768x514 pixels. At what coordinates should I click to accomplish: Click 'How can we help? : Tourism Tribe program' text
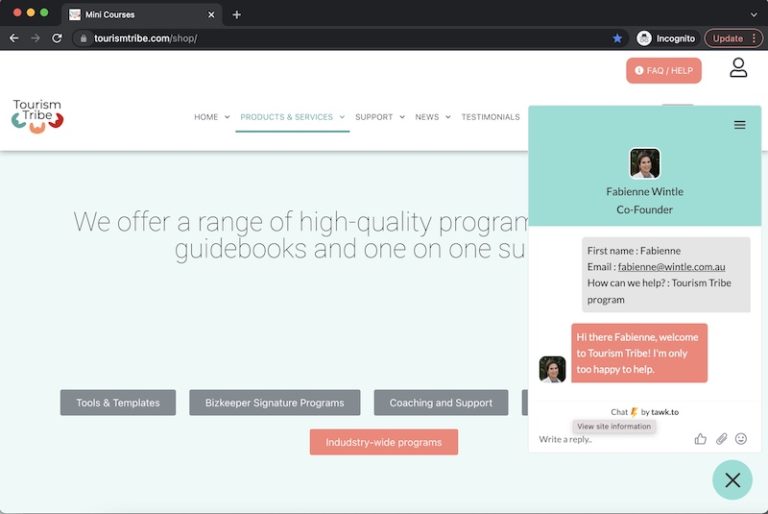[659, 291]
